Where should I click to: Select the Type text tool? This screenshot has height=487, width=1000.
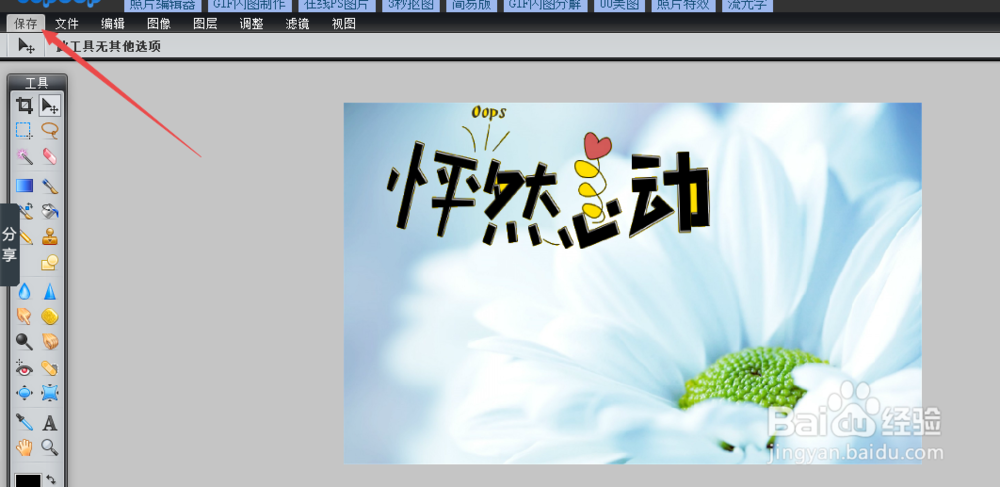(50, 422)
